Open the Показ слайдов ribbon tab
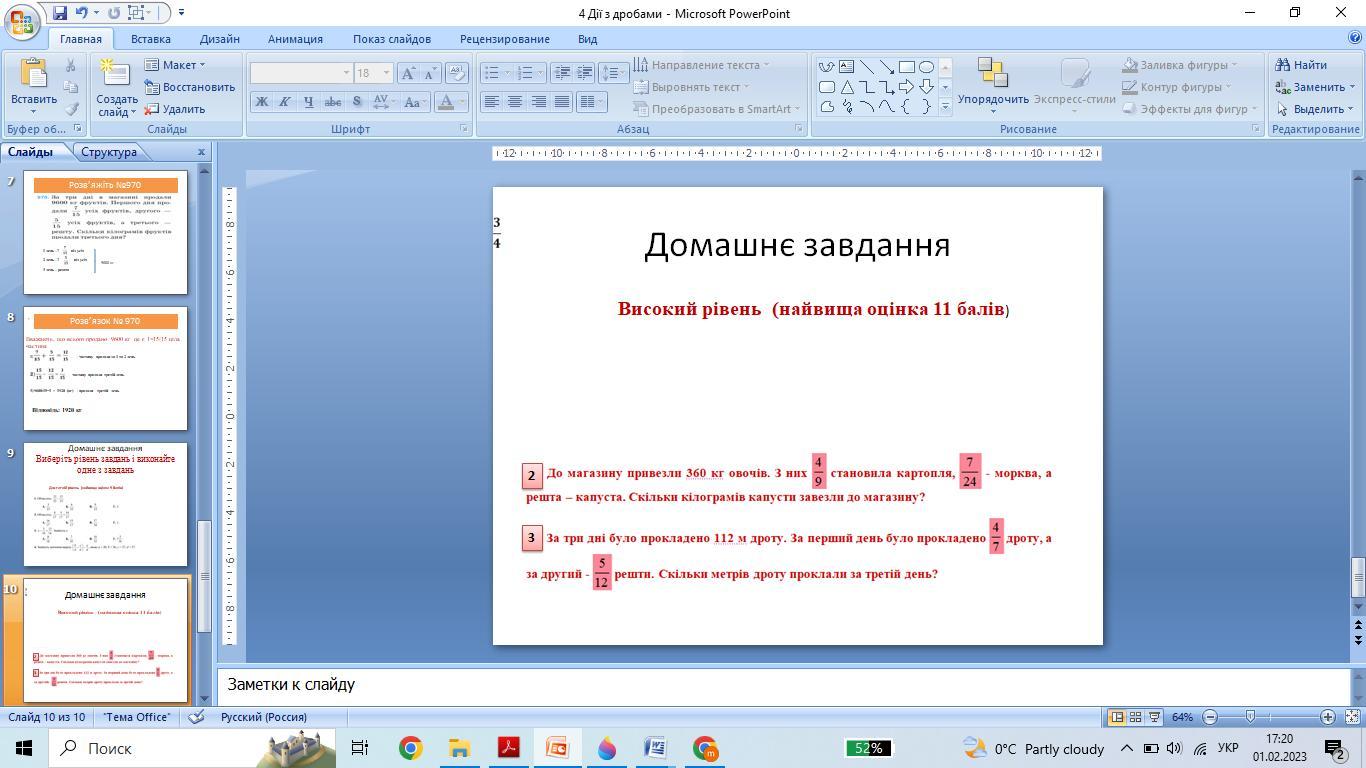The width and height of the screenshot is (1366, 768). (392, 39)
